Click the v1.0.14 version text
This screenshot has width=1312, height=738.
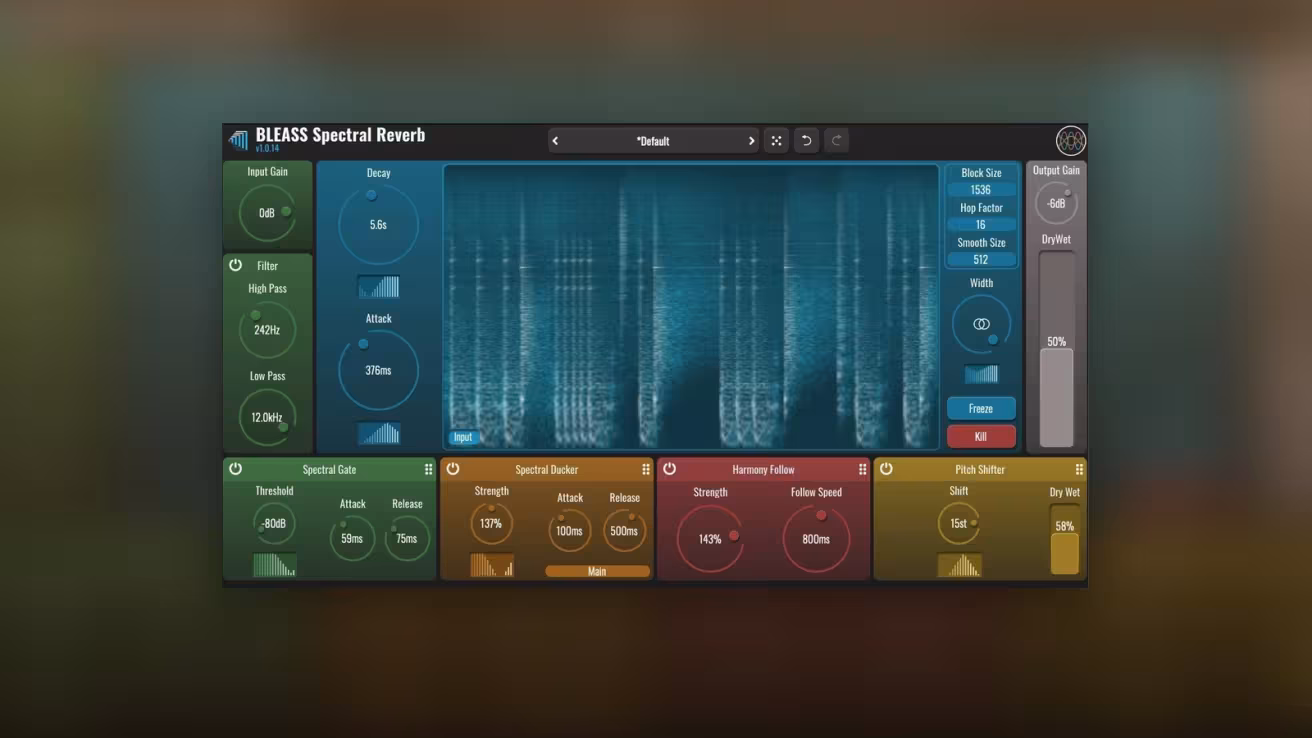[x=267, y=149]
